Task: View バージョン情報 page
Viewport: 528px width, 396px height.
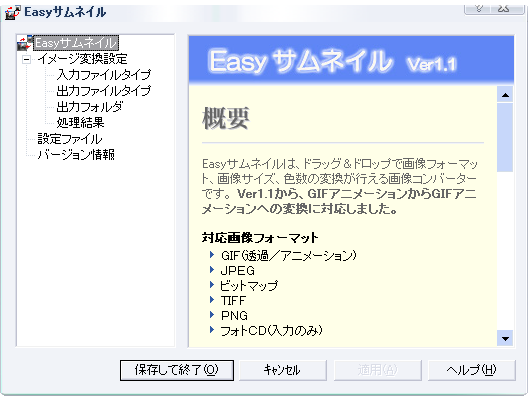Action: (x=76, y=155)
